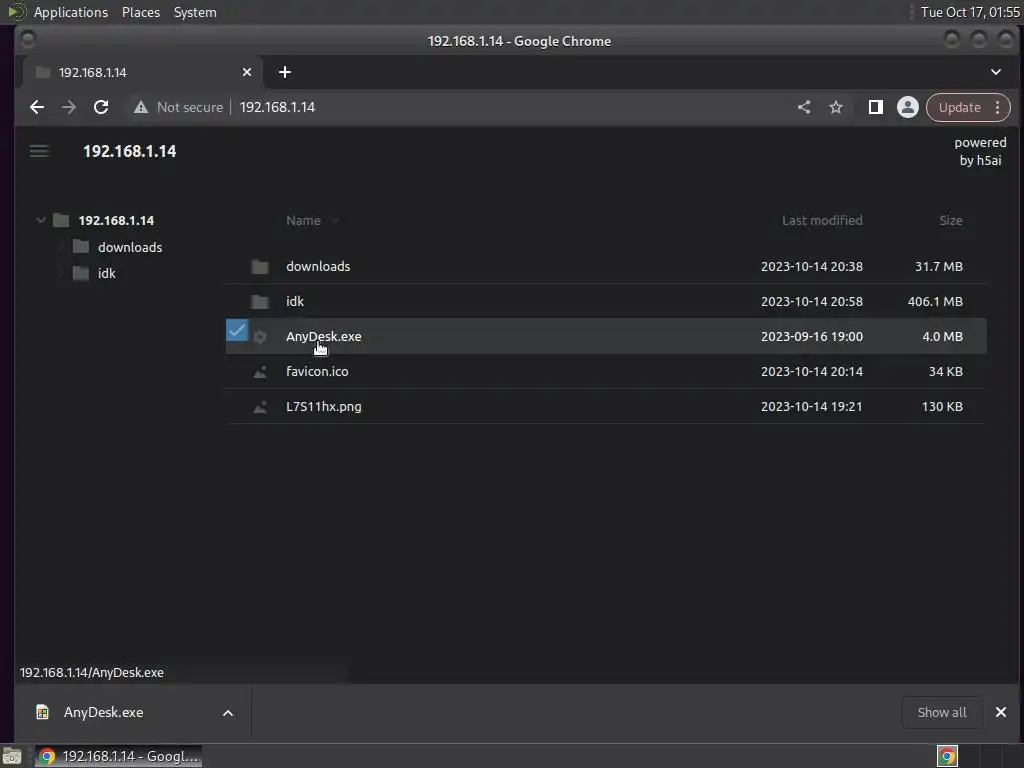Open the Chrome profile avatar menu
This screenshot has width=1024, height=768.
tap(908, 107)
